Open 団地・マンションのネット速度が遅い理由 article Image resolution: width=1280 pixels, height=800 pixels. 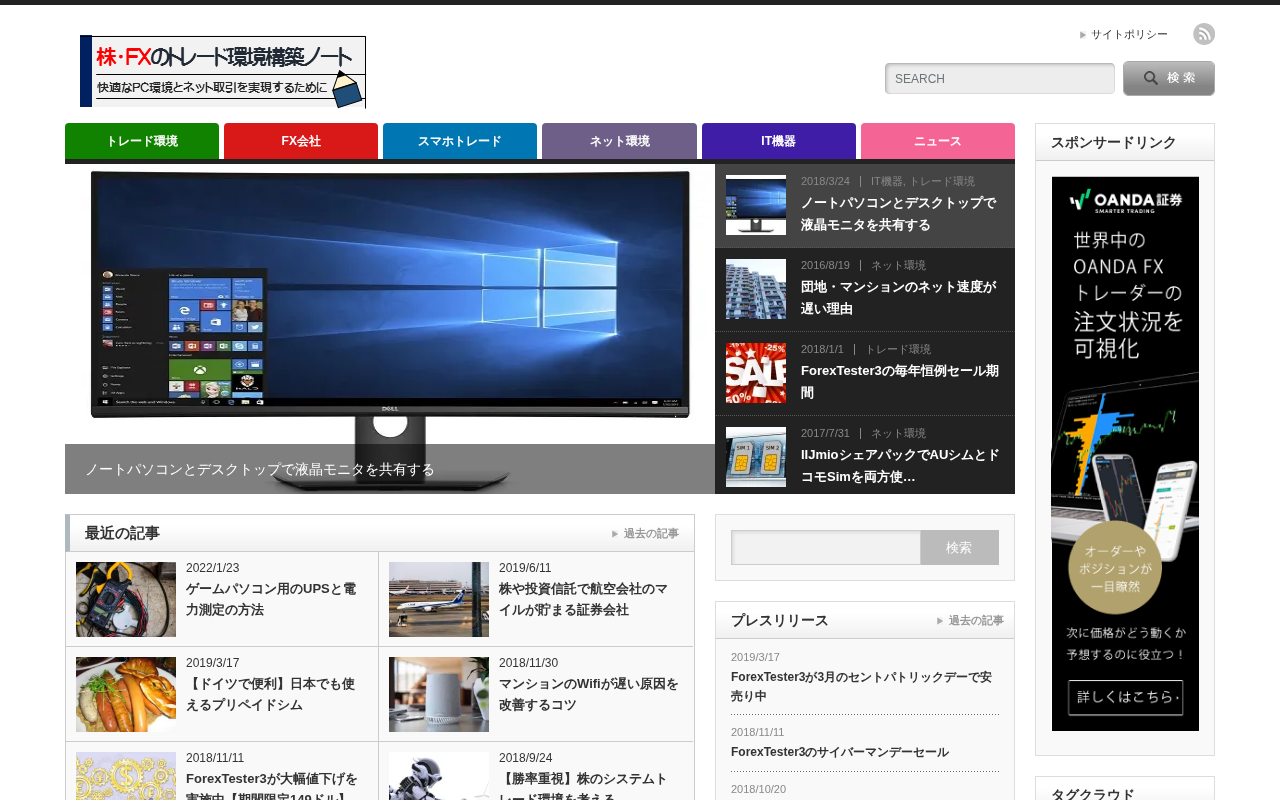pyautogui.click(x=899, y=298)
